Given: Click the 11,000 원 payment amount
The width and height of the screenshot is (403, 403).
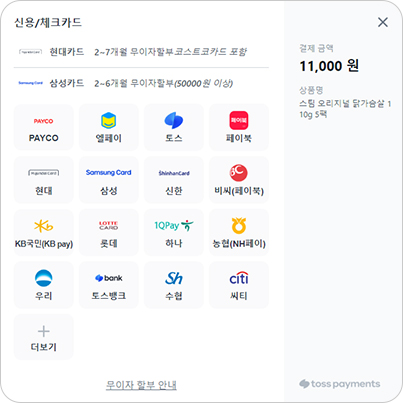Looking at the screenshot, I should coord(329,66).
